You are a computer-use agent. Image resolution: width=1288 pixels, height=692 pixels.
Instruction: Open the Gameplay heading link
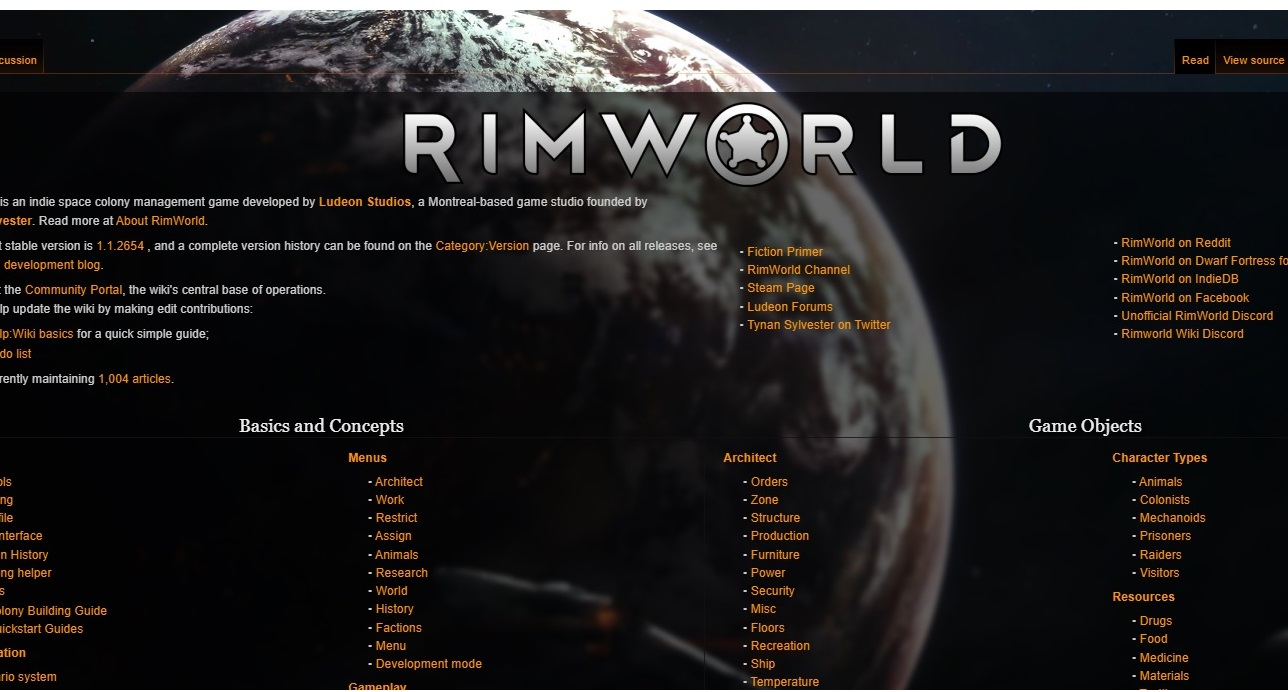(x=377, y=687)
